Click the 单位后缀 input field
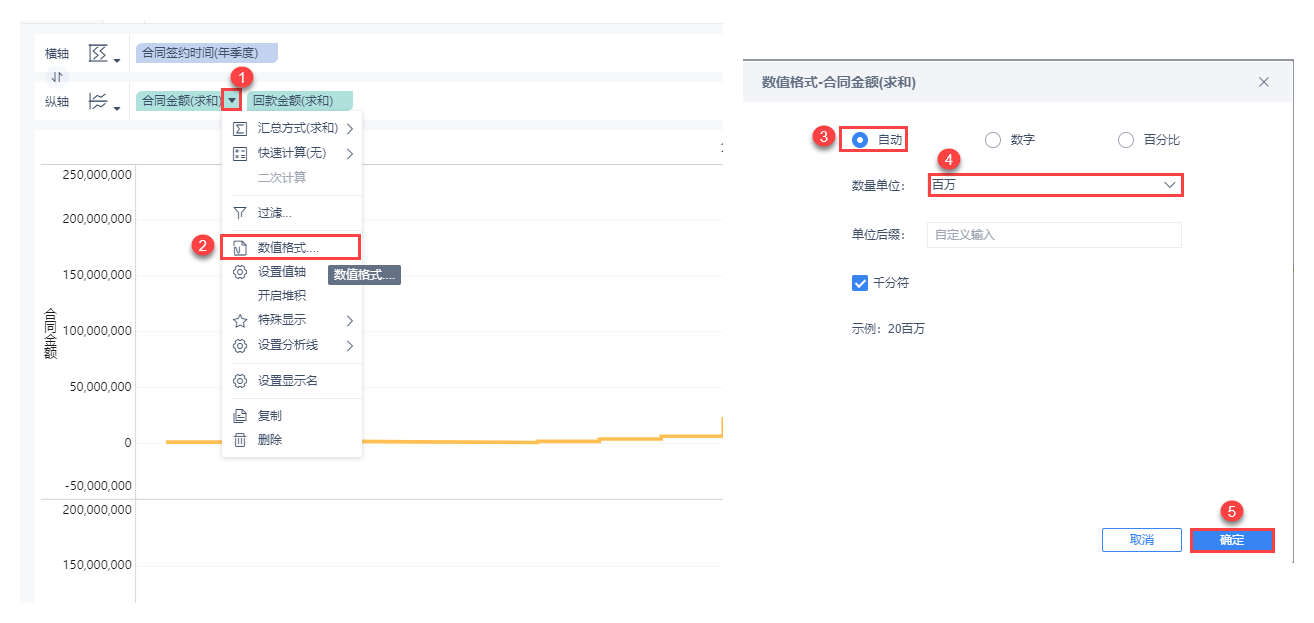1314x623 pixels. click(x=1054, y=235)
